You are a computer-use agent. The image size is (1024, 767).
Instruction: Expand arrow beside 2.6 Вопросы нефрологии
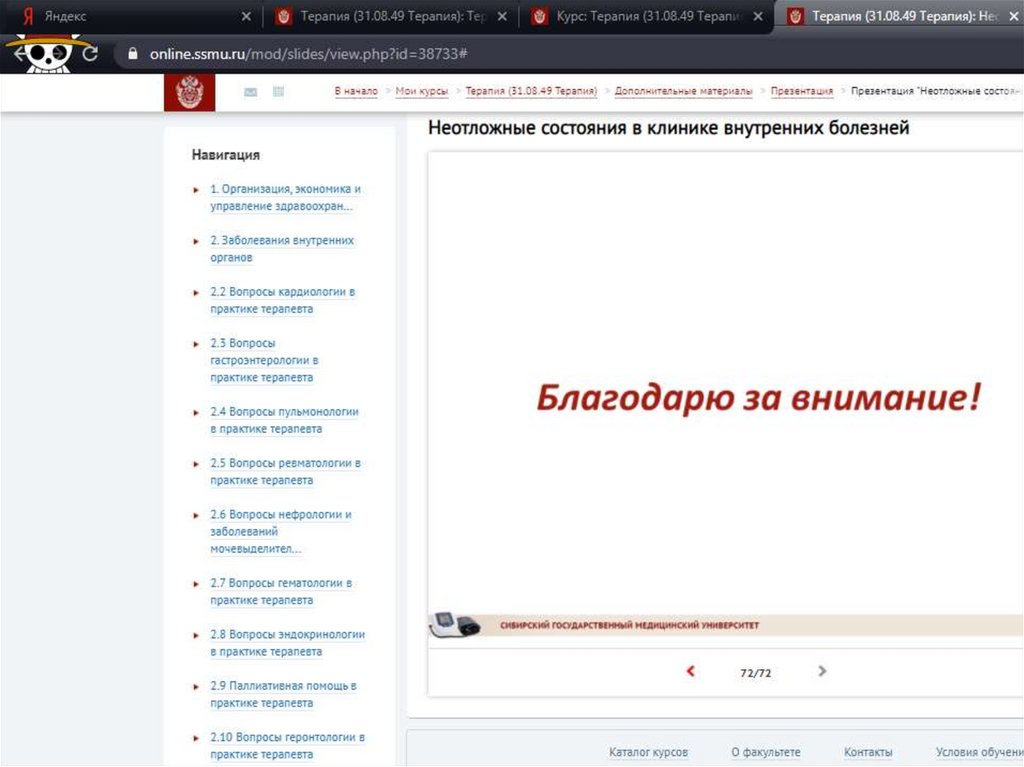[196, 515]
